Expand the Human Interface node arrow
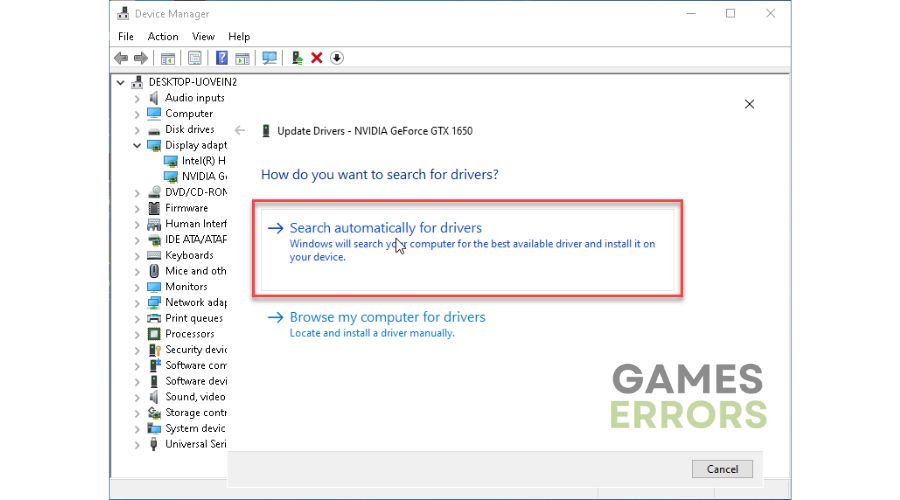Image resolution: width=900 pixels, height=500 pixels. pyautogui.click(x=137, y=224)
